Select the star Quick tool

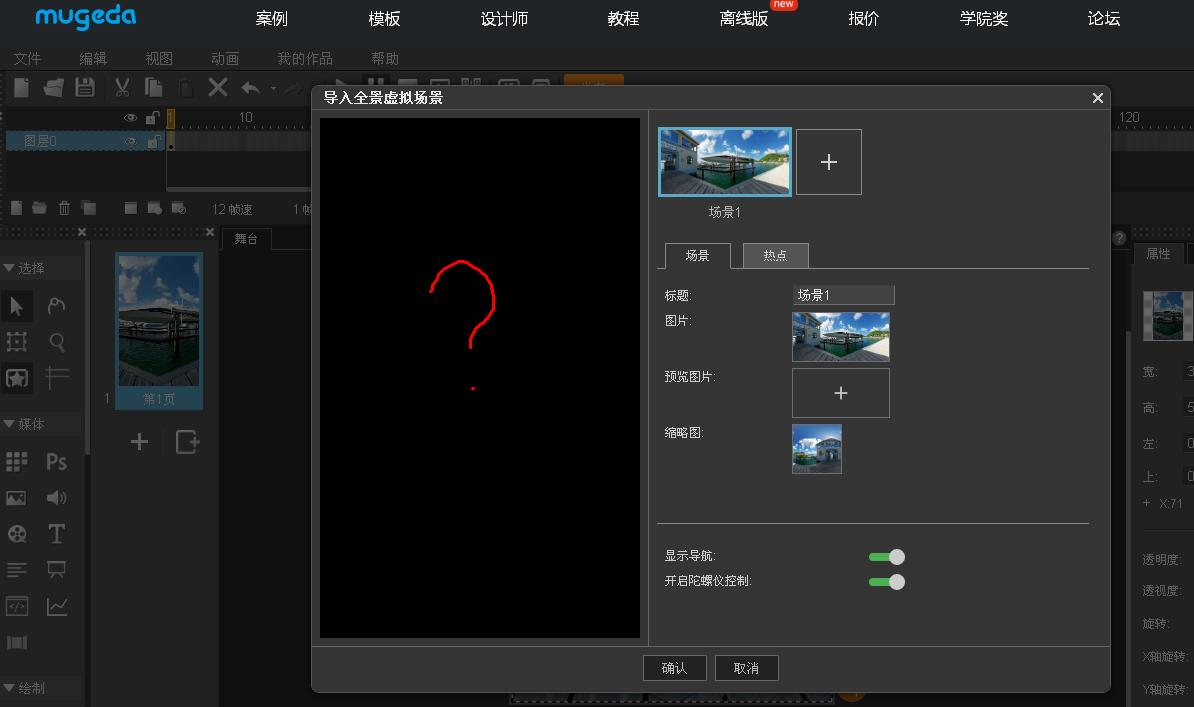(x=17, y=378)
